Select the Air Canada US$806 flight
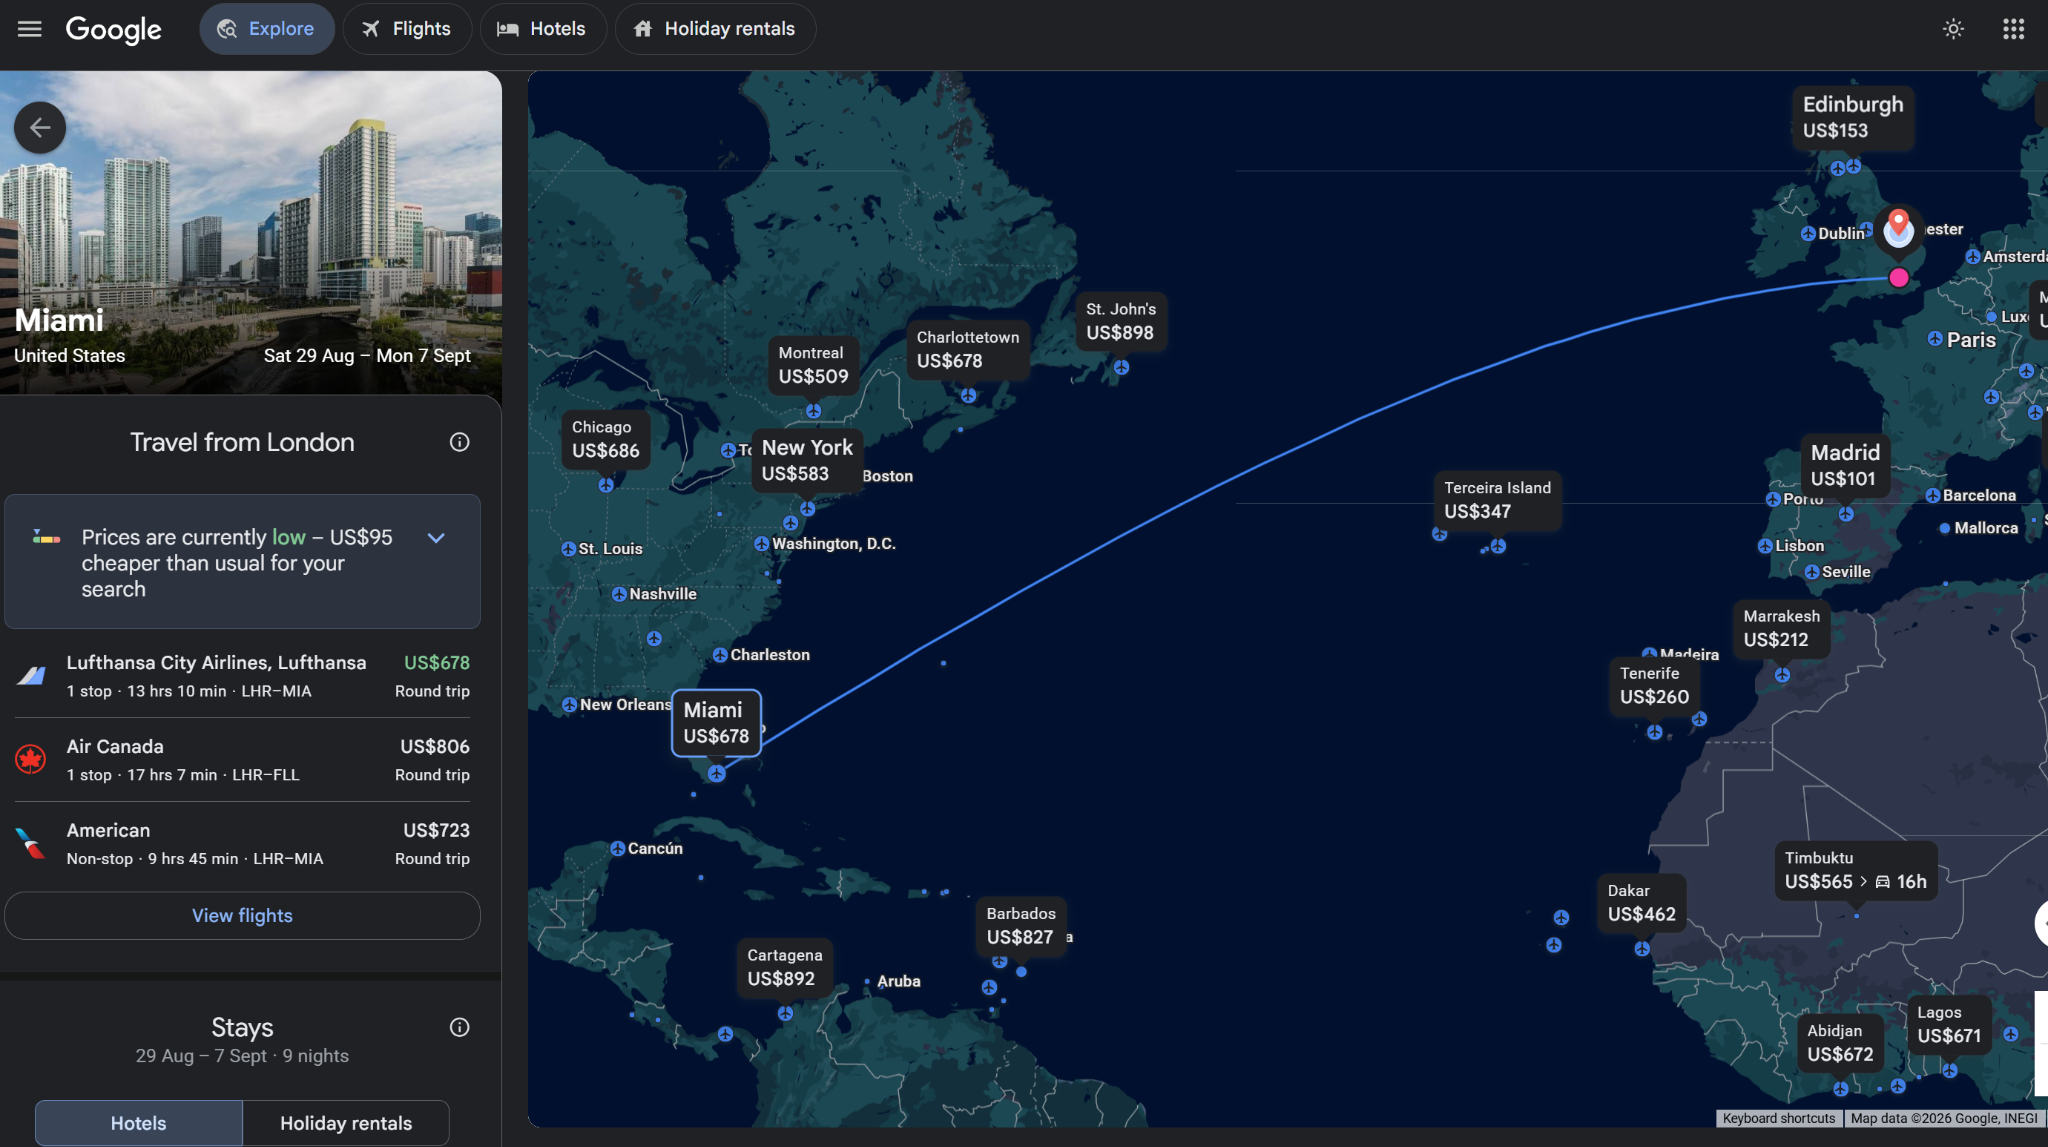Image resolution: width=2048 pixels, height=1147 pixels. point(242,760)
